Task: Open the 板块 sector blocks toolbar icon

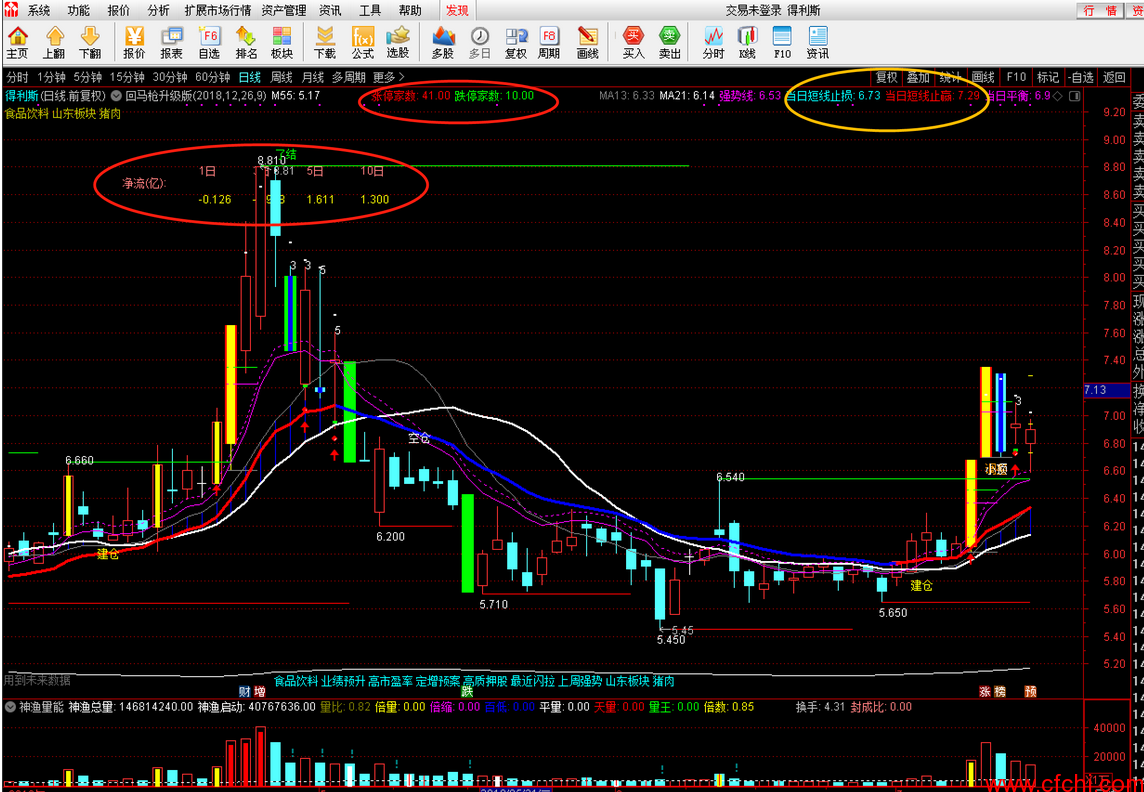Action: pos(282,42)
